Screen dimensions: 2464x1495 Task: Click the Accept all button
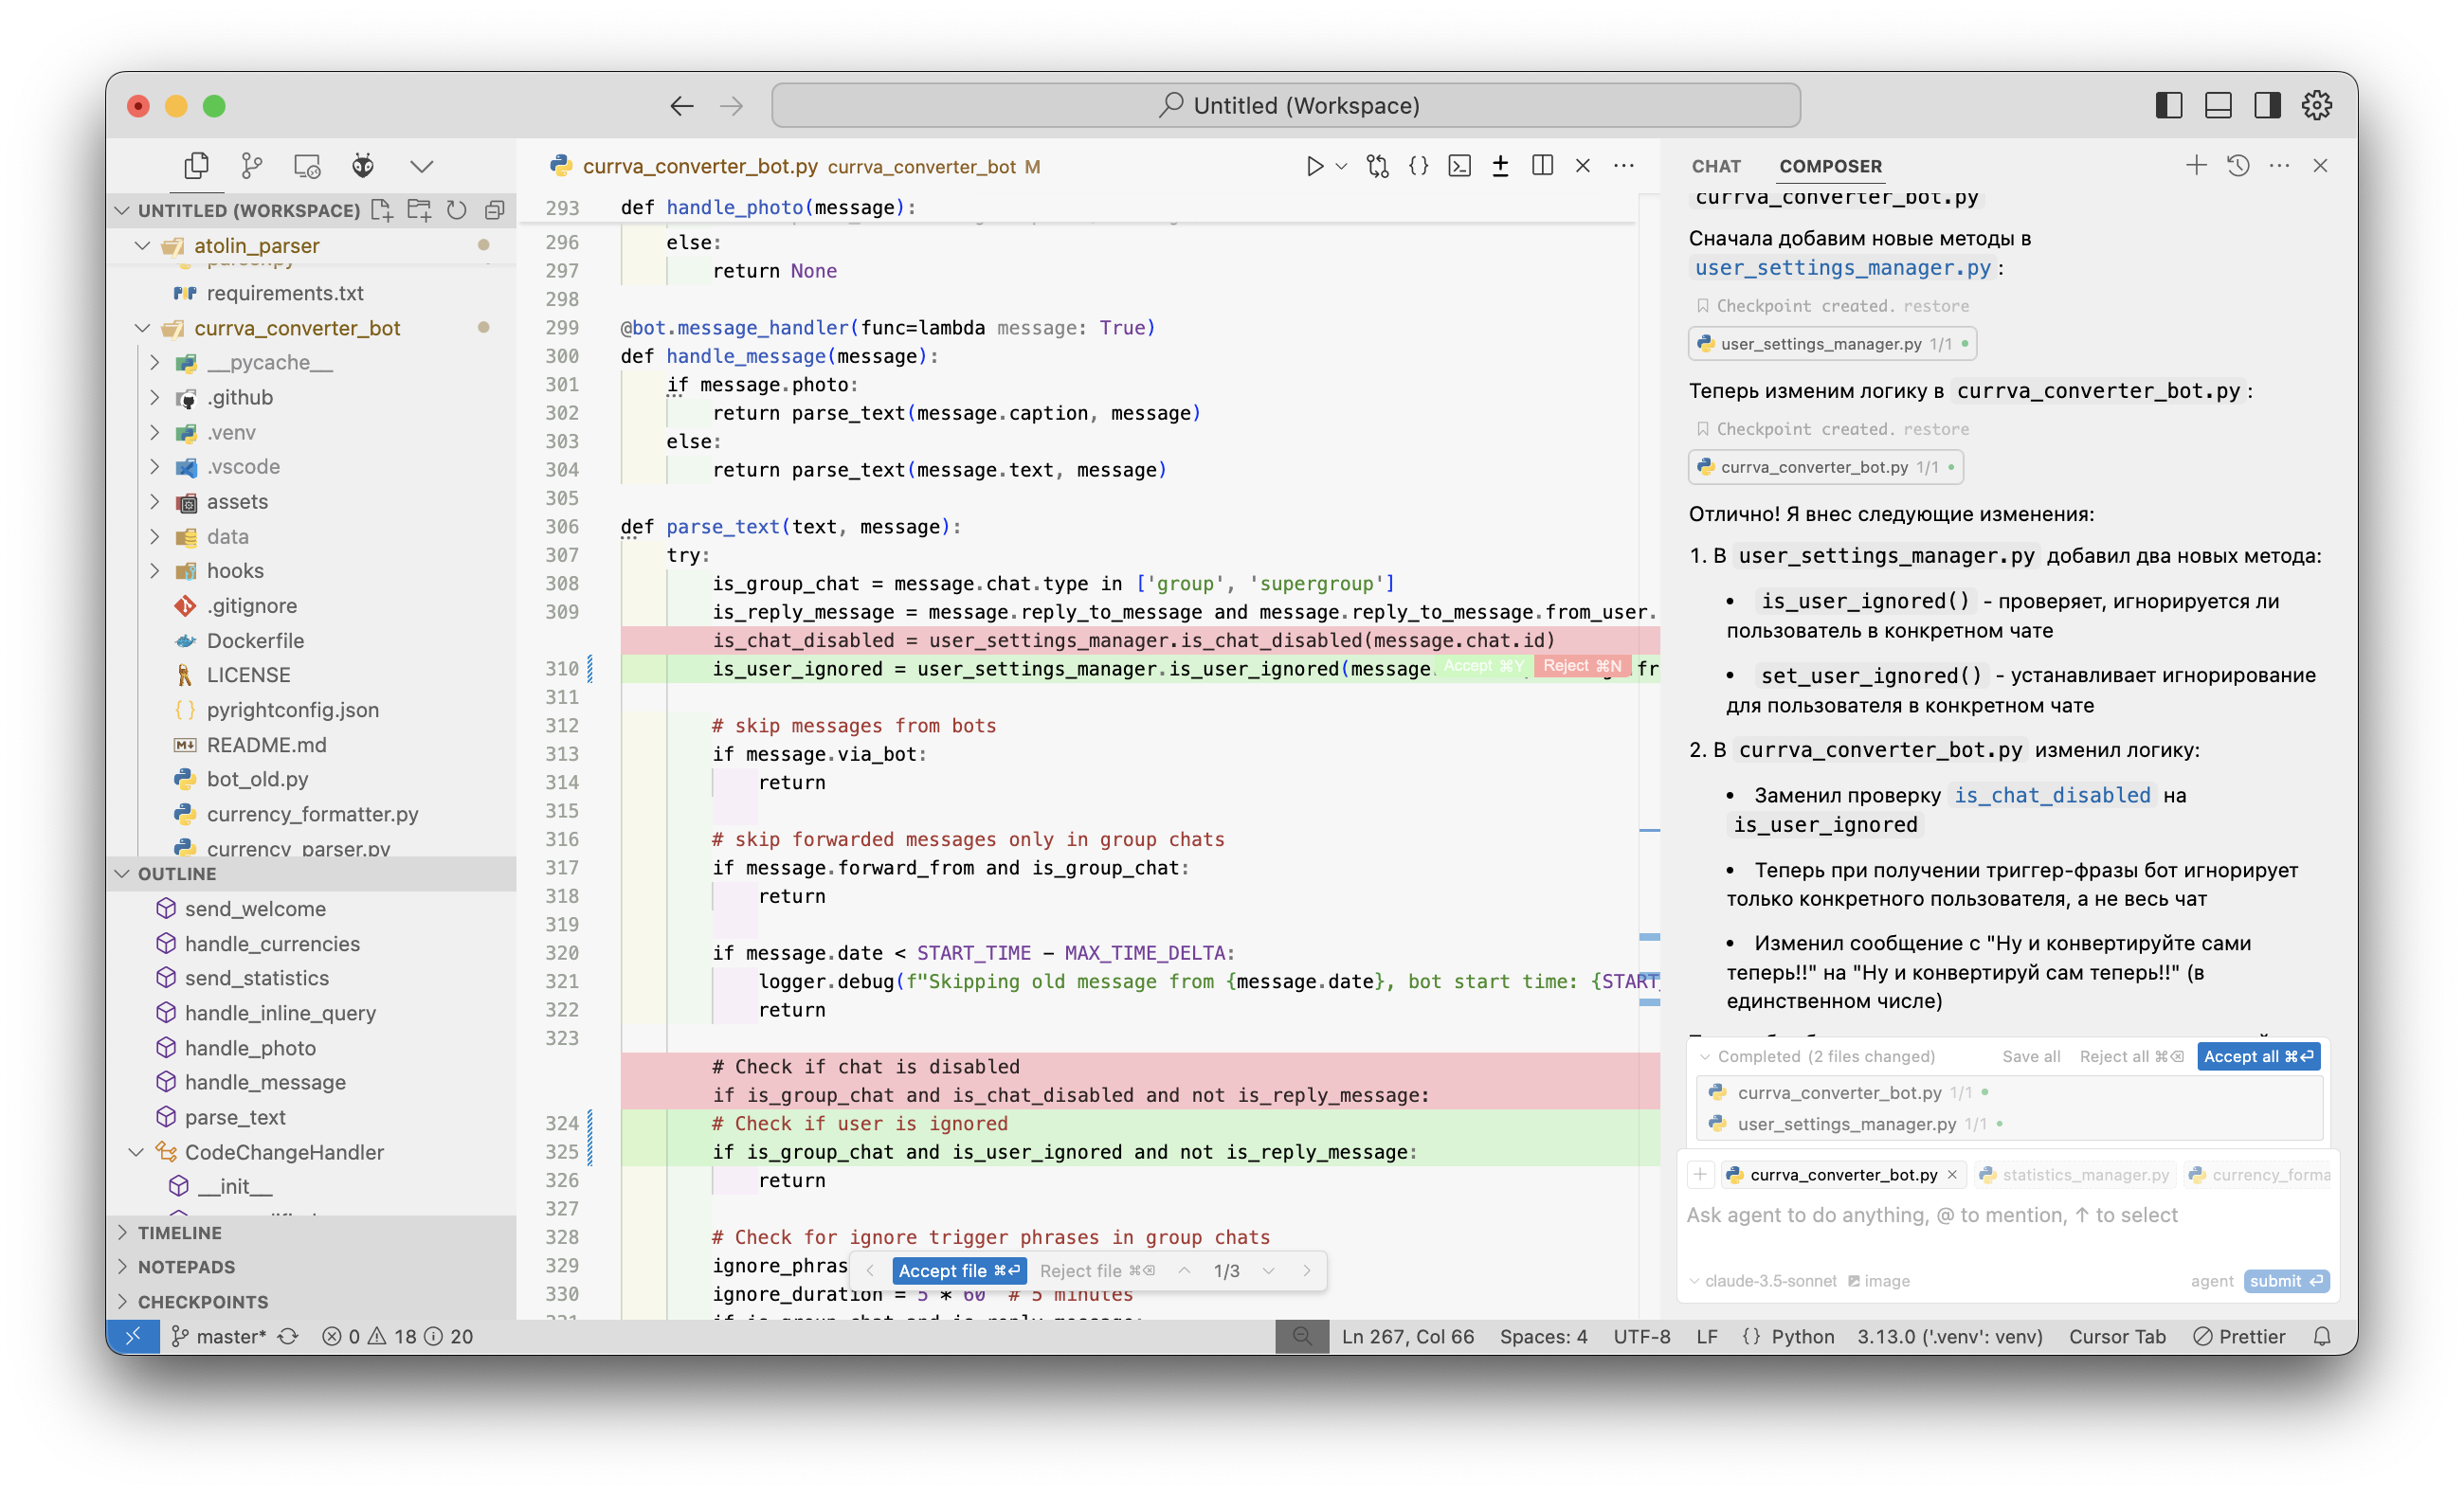click(2257, 1056)
